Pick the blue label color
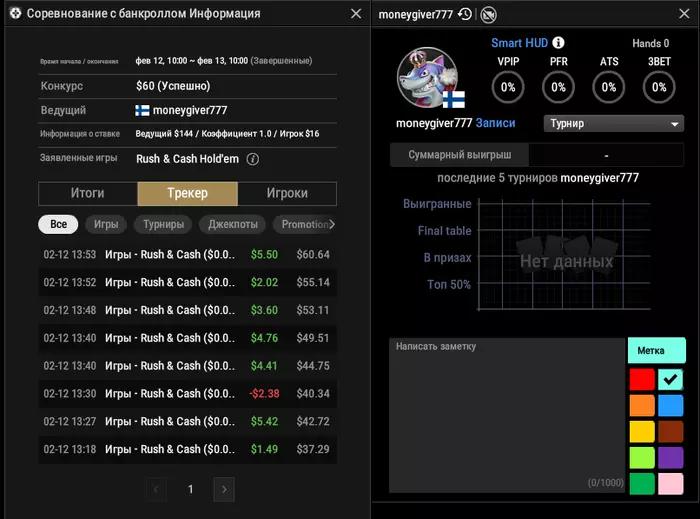 click(x=670, y=405)
